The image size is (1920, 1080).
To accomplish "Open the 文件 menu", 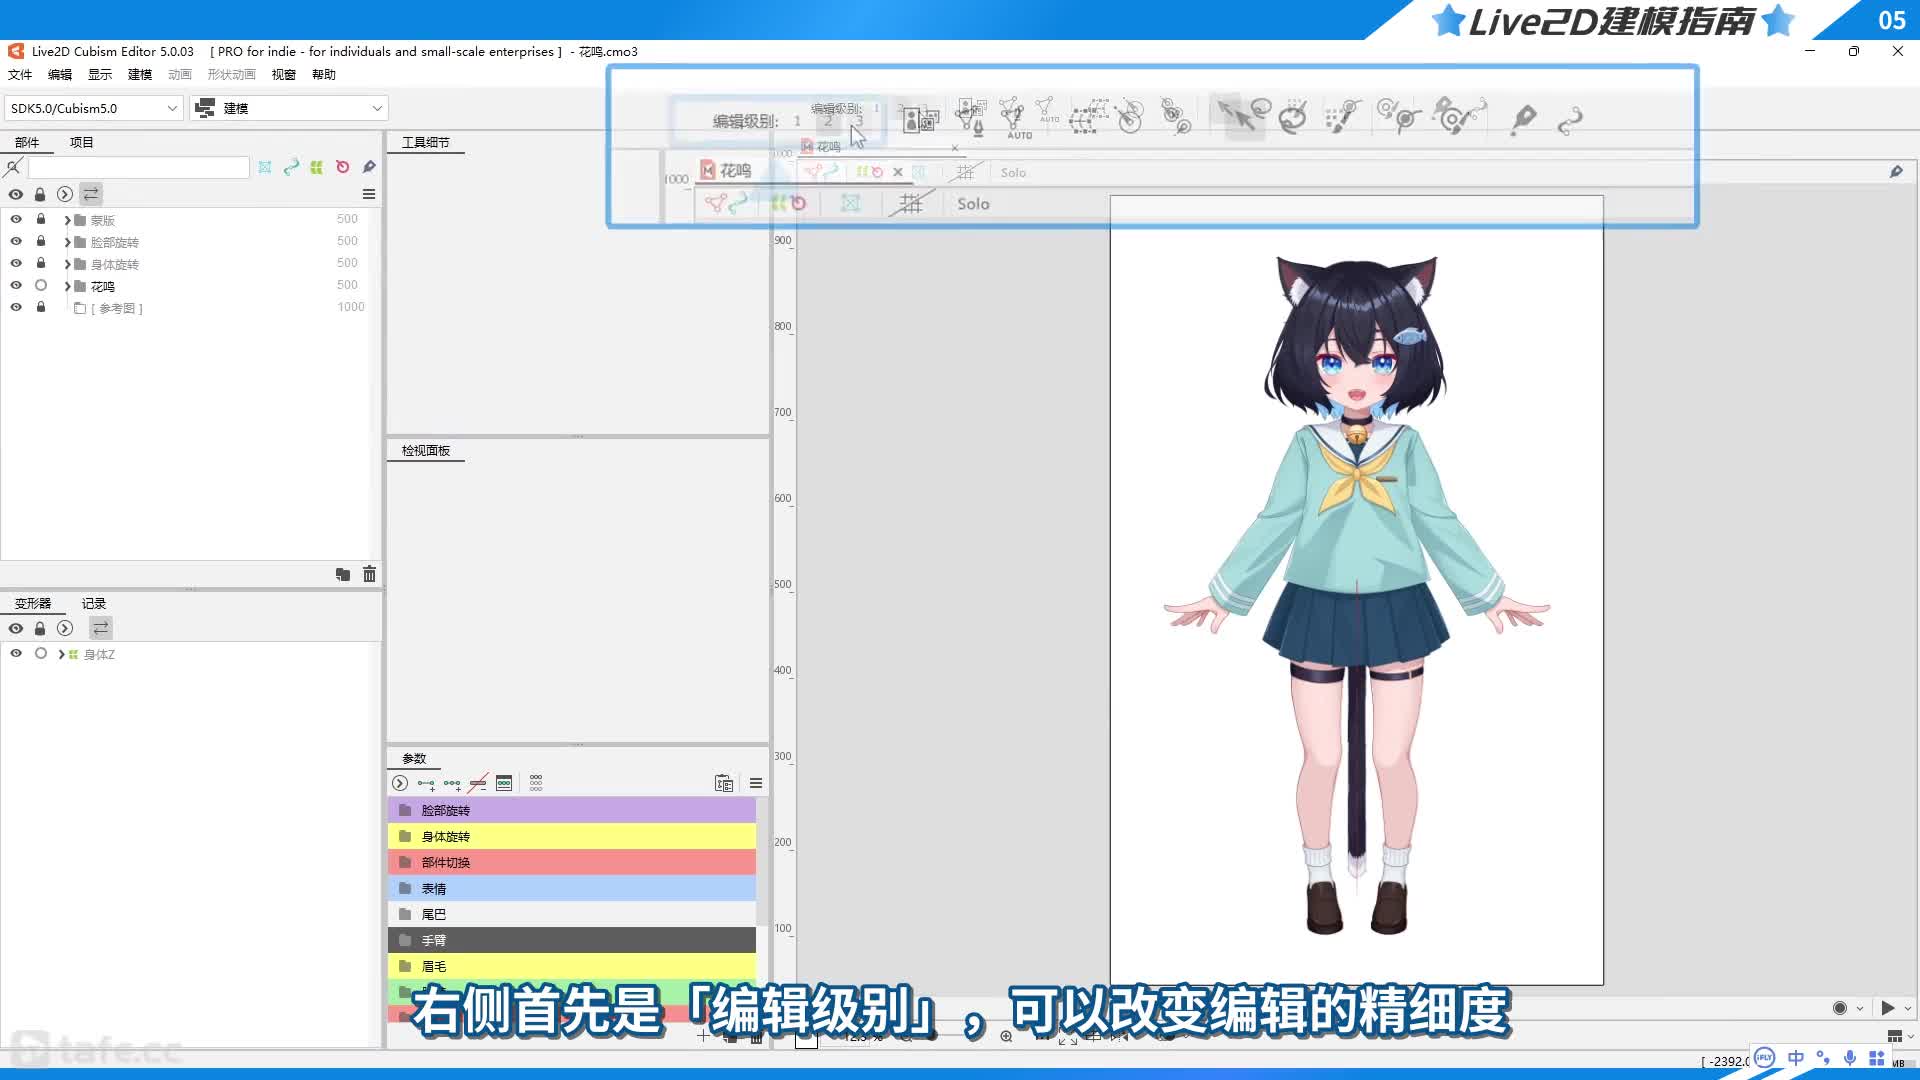I will coord(20,75).
